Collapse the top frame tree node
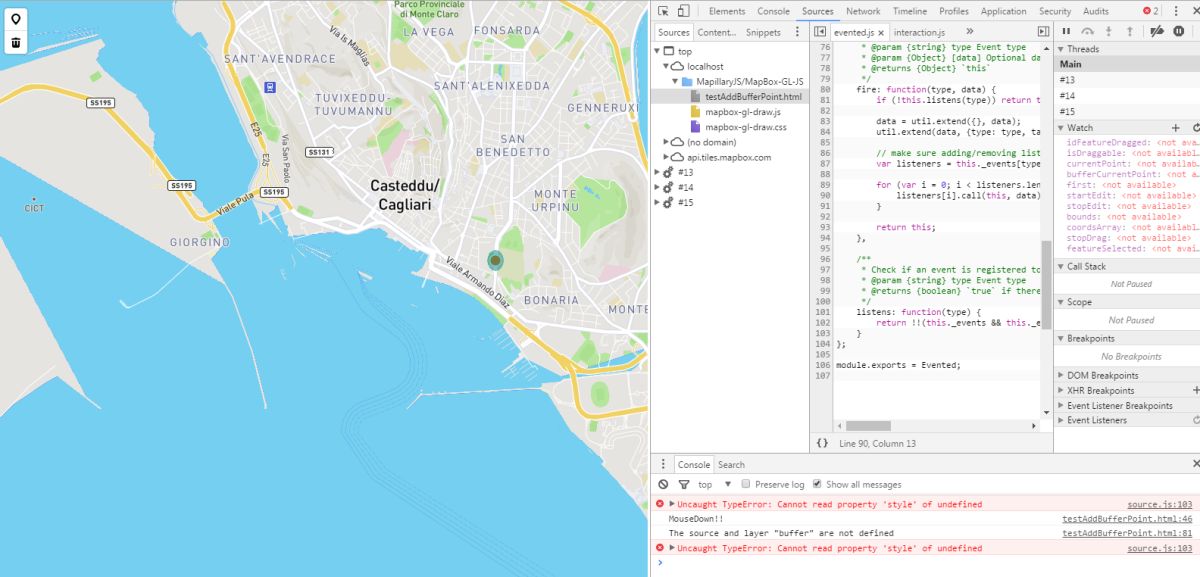Screen dimensions: 1200x577 coord(657,51)
